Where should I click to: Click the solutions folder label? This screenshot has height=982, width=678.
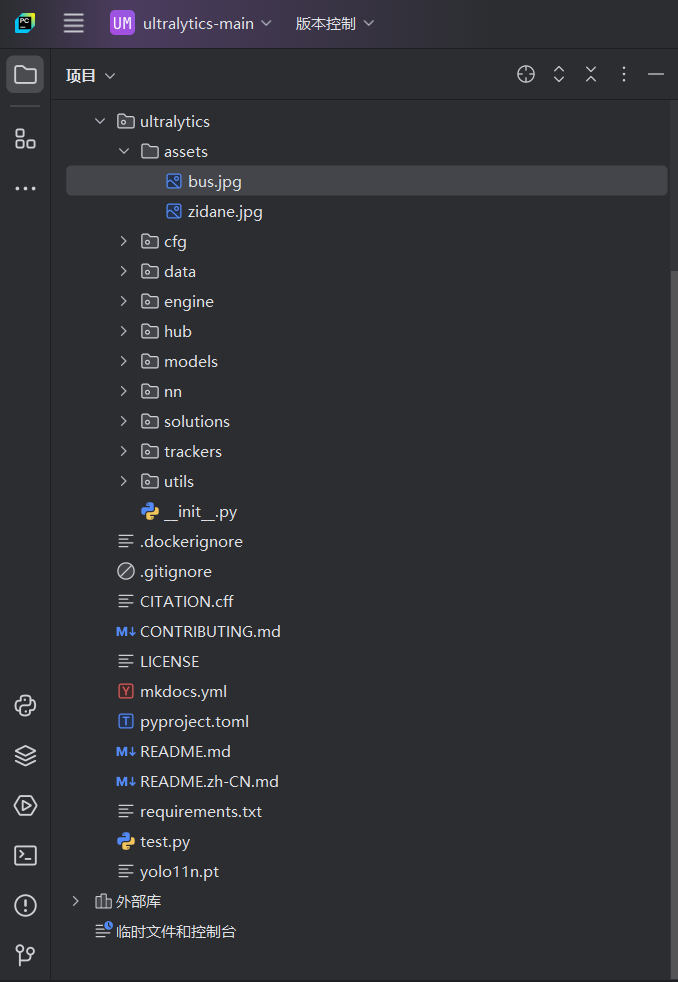click(197, 421)
